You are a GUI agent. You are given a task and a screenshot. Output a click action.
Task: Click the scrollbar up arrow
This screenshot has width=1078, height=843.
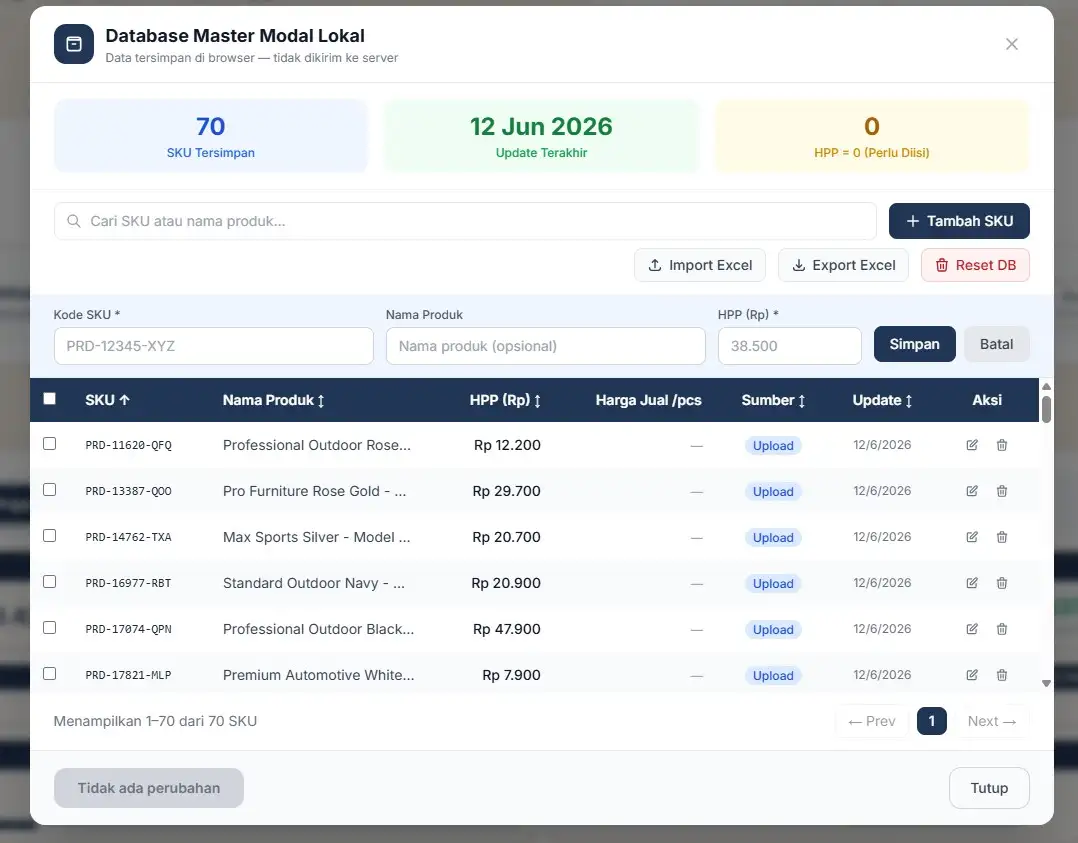tap(1046, 386)
